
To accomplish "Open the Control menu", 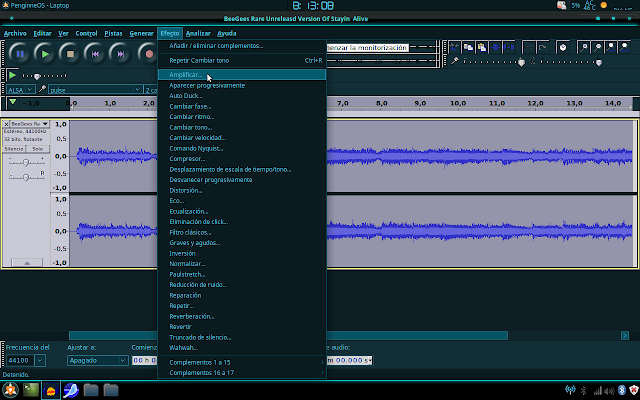I will point(86,33).
